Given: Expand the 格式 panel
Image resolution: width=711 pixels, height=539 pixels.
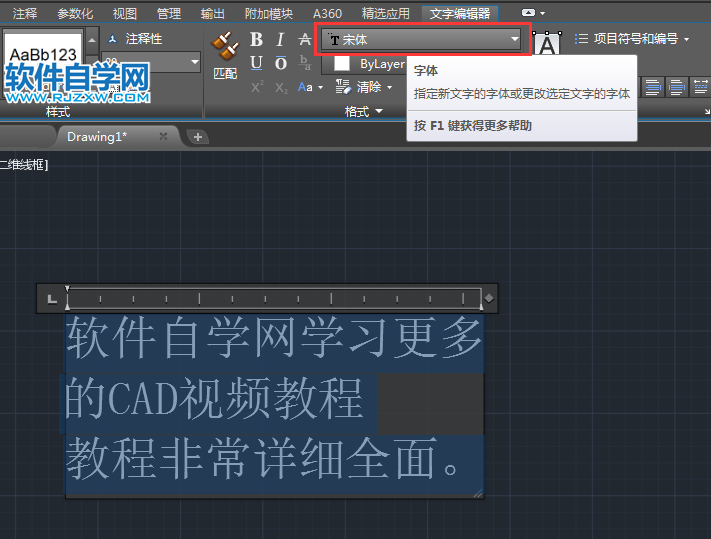Looking at the screenshot, I should (x=364, y=111).
